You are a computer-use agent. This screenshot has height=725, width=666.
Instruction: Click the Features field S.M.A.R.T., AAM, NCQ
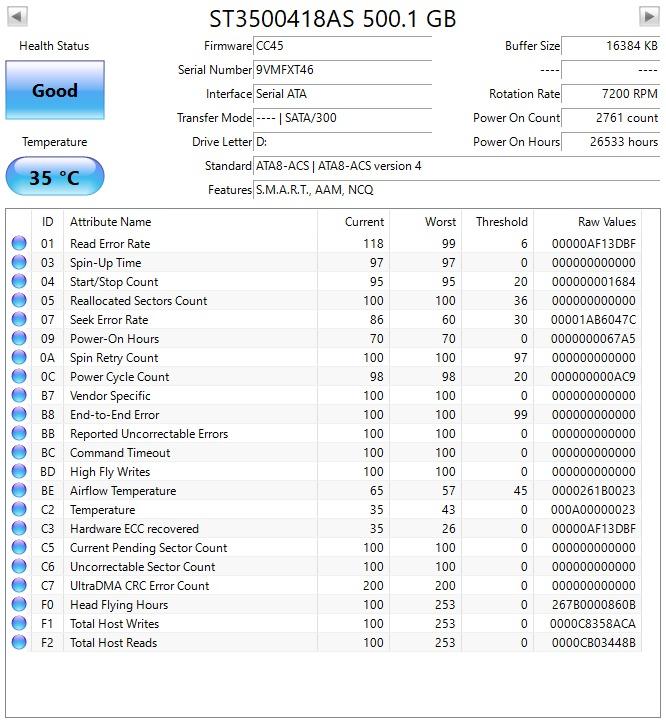point(456,190)
